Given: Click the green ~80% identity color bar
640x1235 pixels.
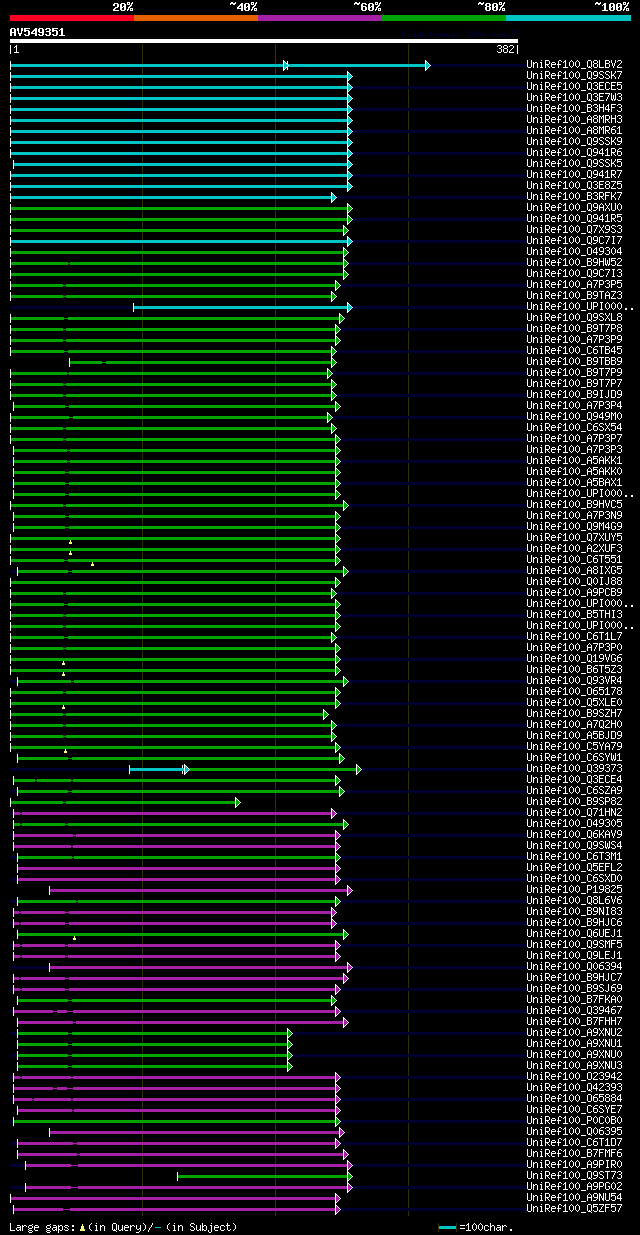Looking at the screenshot, I should [x=444, y=18].
